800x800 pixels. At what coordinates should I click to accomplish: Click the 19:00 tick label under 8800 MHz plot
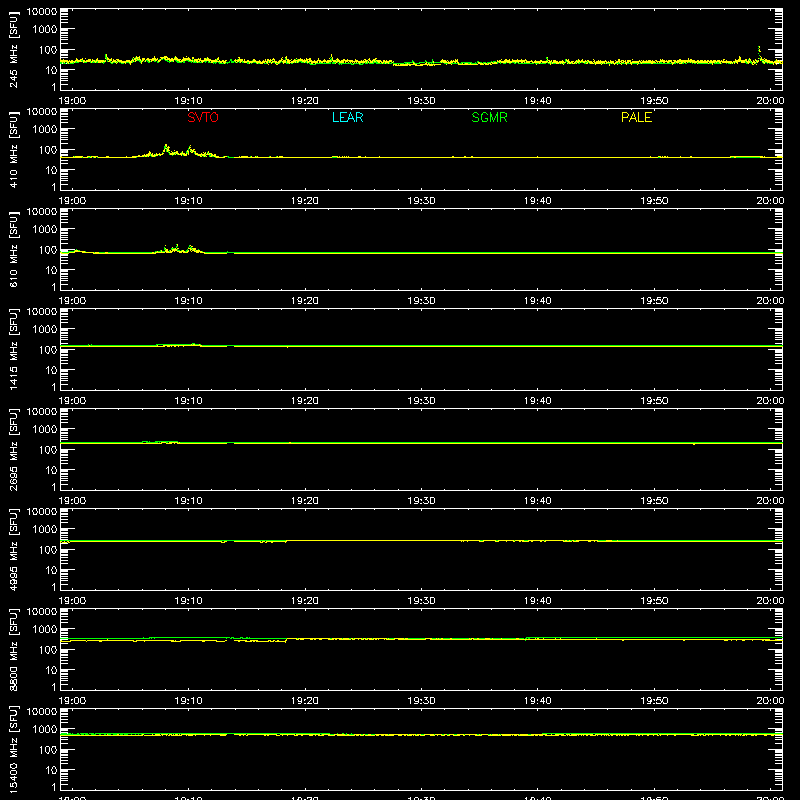[x=72, y=701]
